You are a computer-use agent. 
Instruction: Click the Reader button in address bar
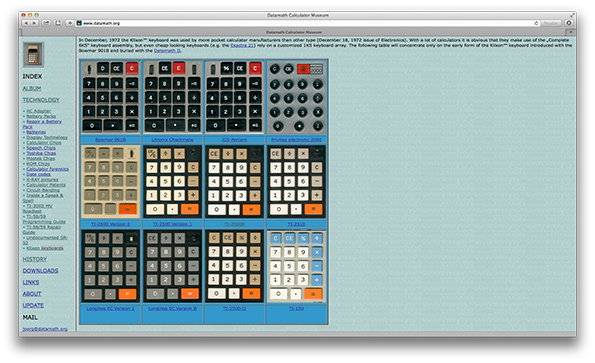click(x=551, y=23)
